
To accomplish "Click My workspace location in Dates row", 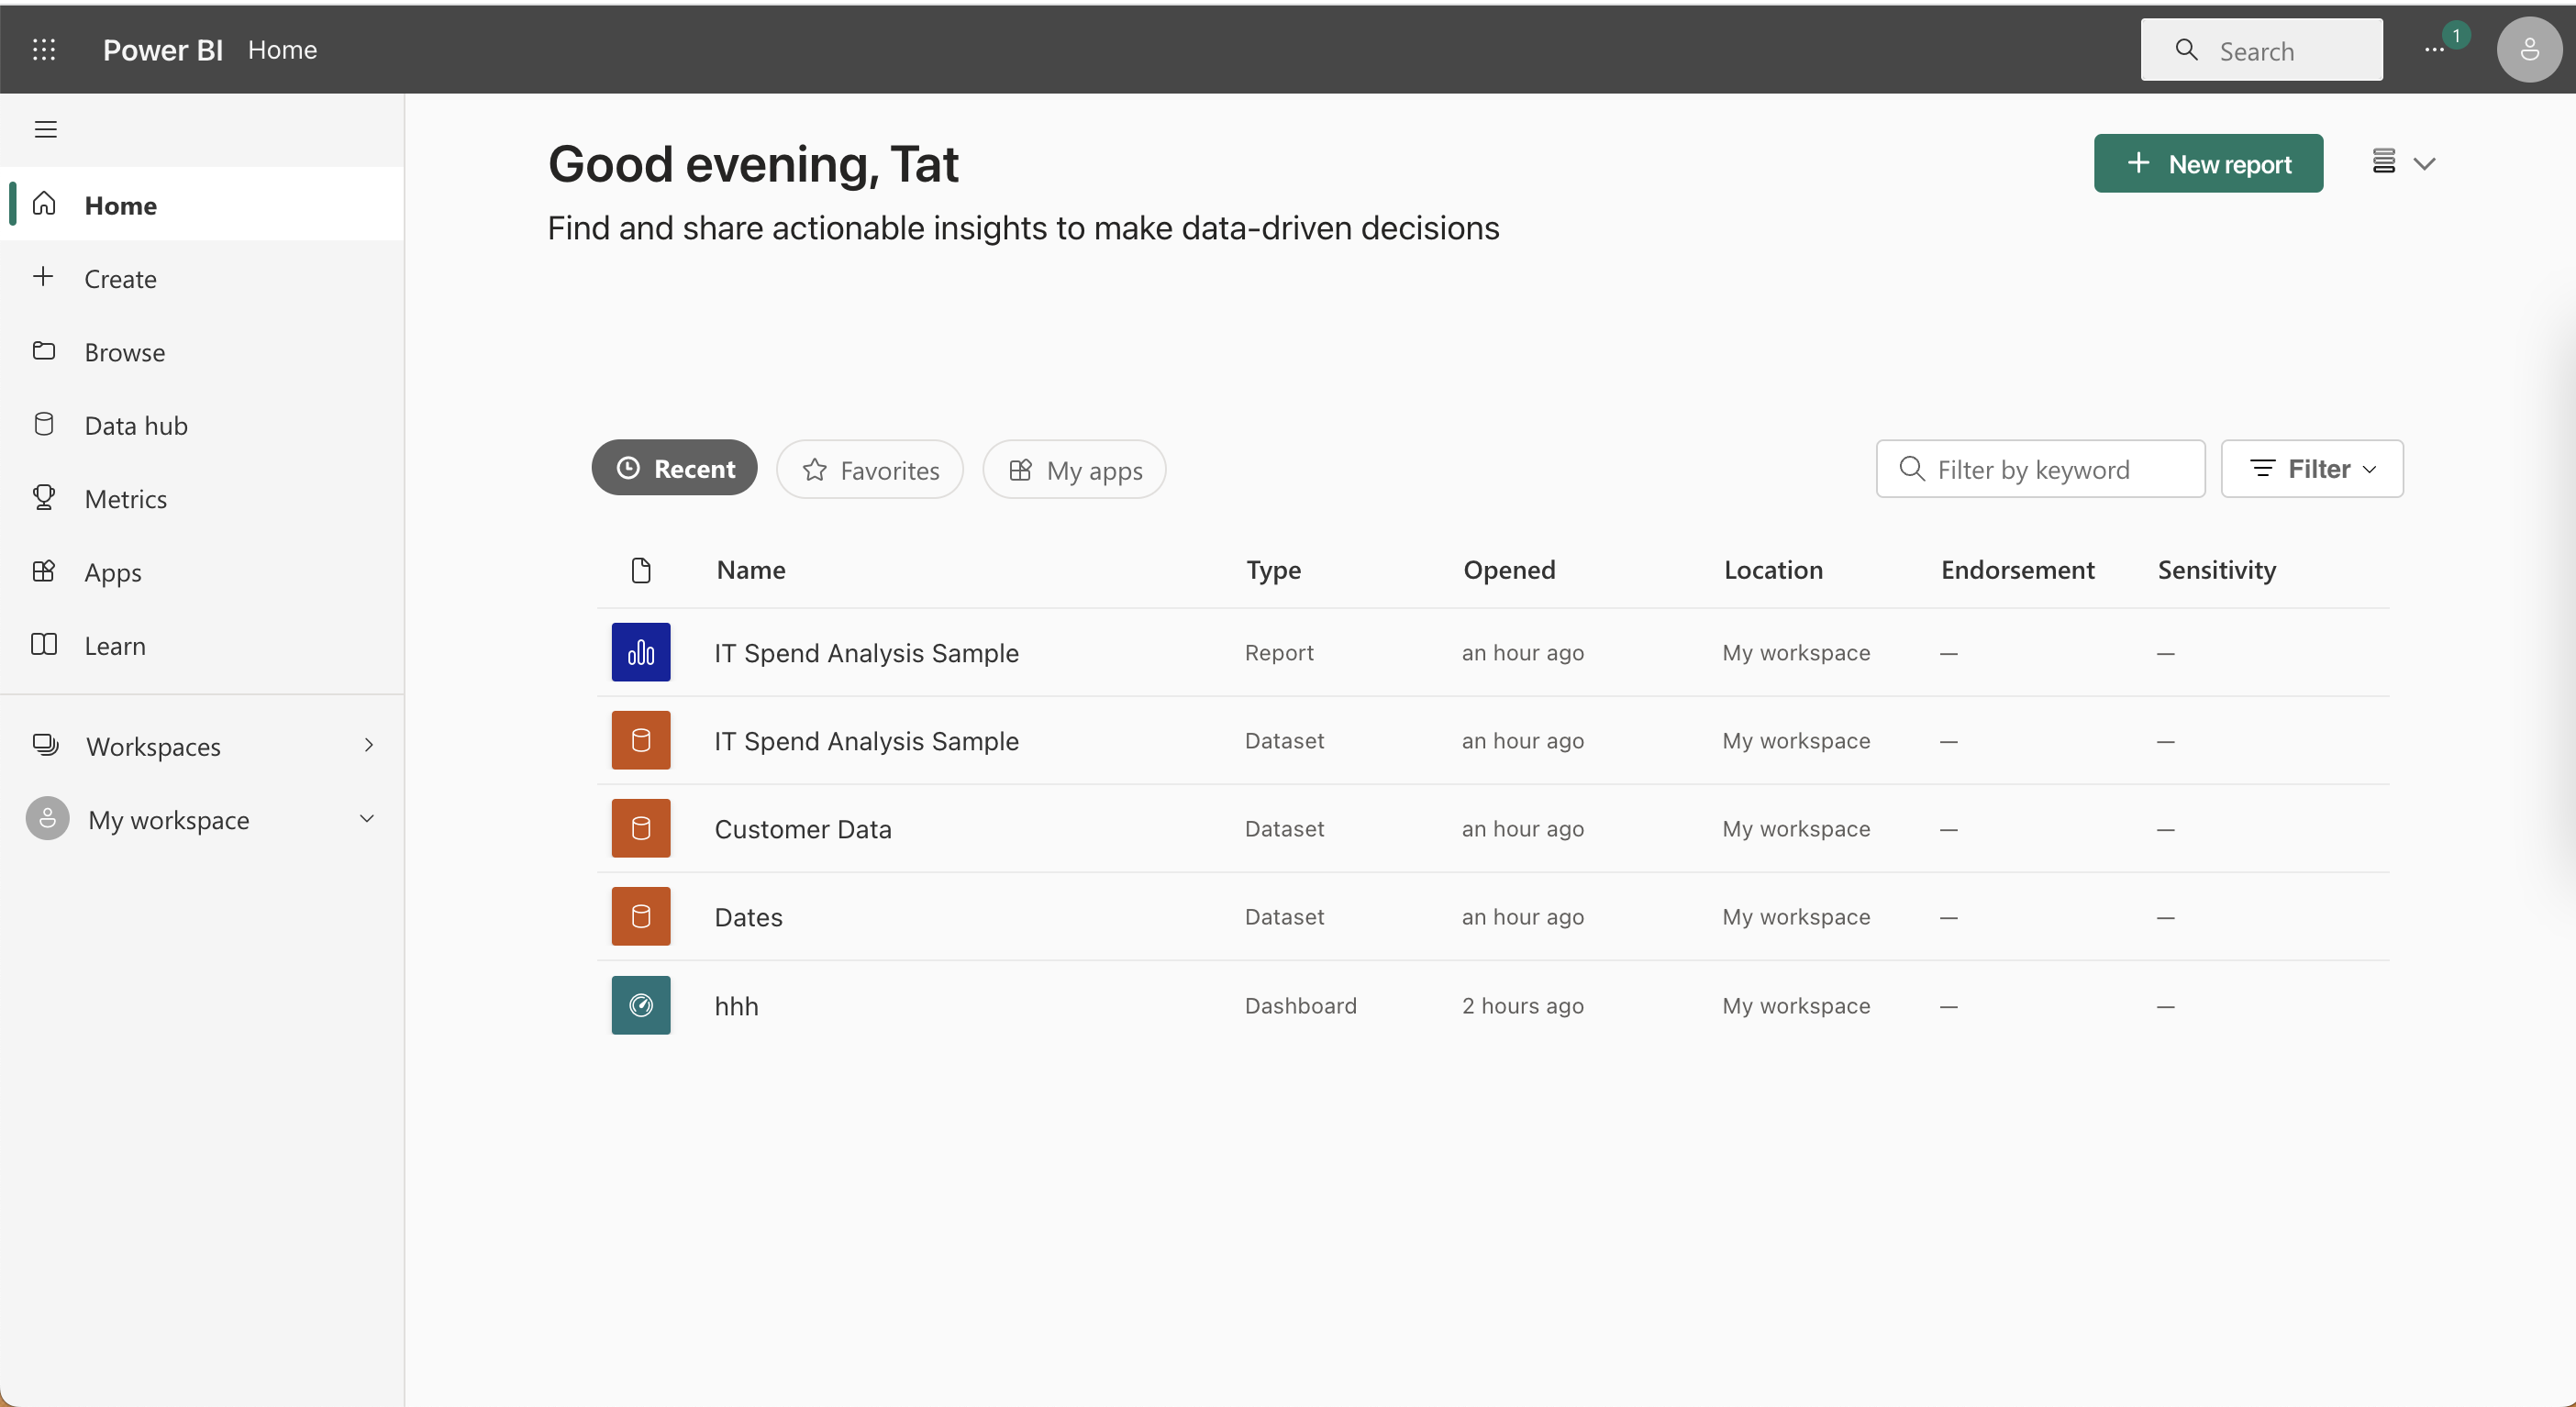I will [x=1796, y=916].
